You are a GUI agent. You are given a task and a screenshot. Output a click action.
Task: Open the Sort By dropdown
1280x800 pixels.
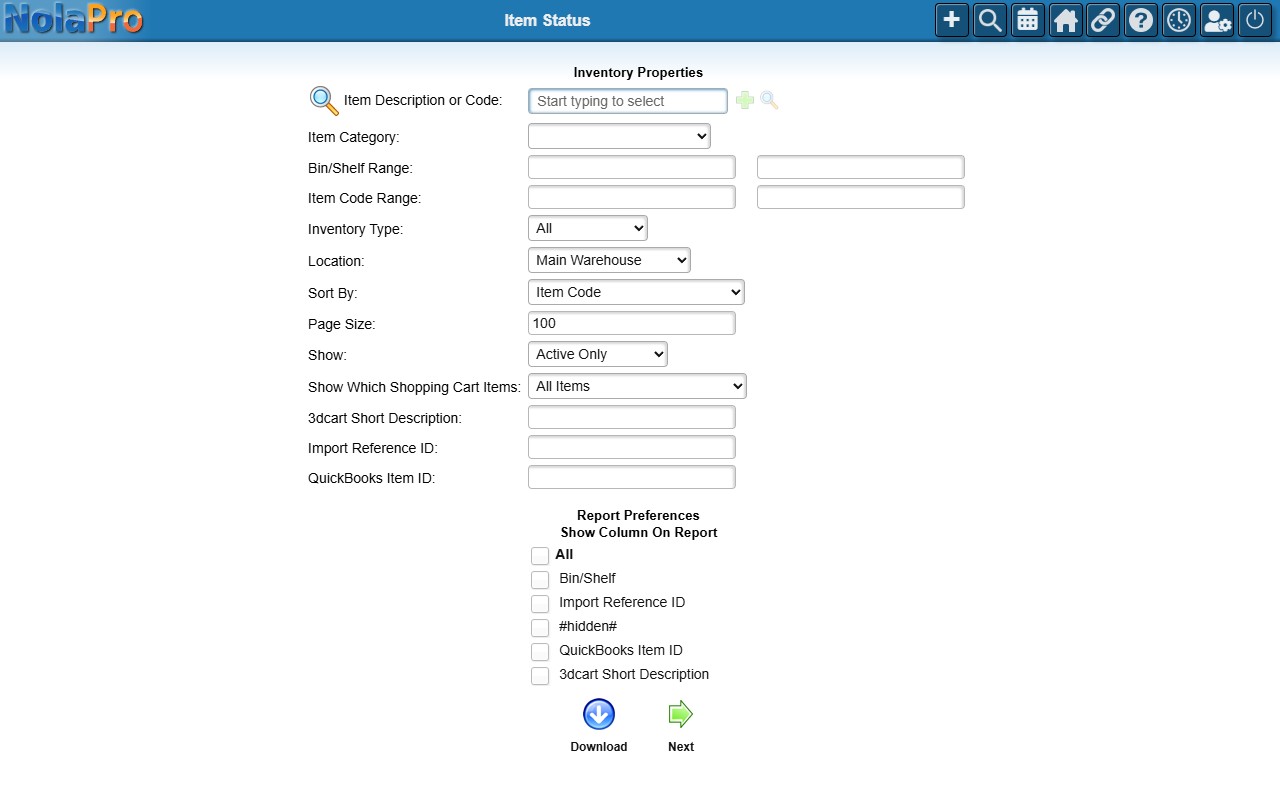pos(636,292)
